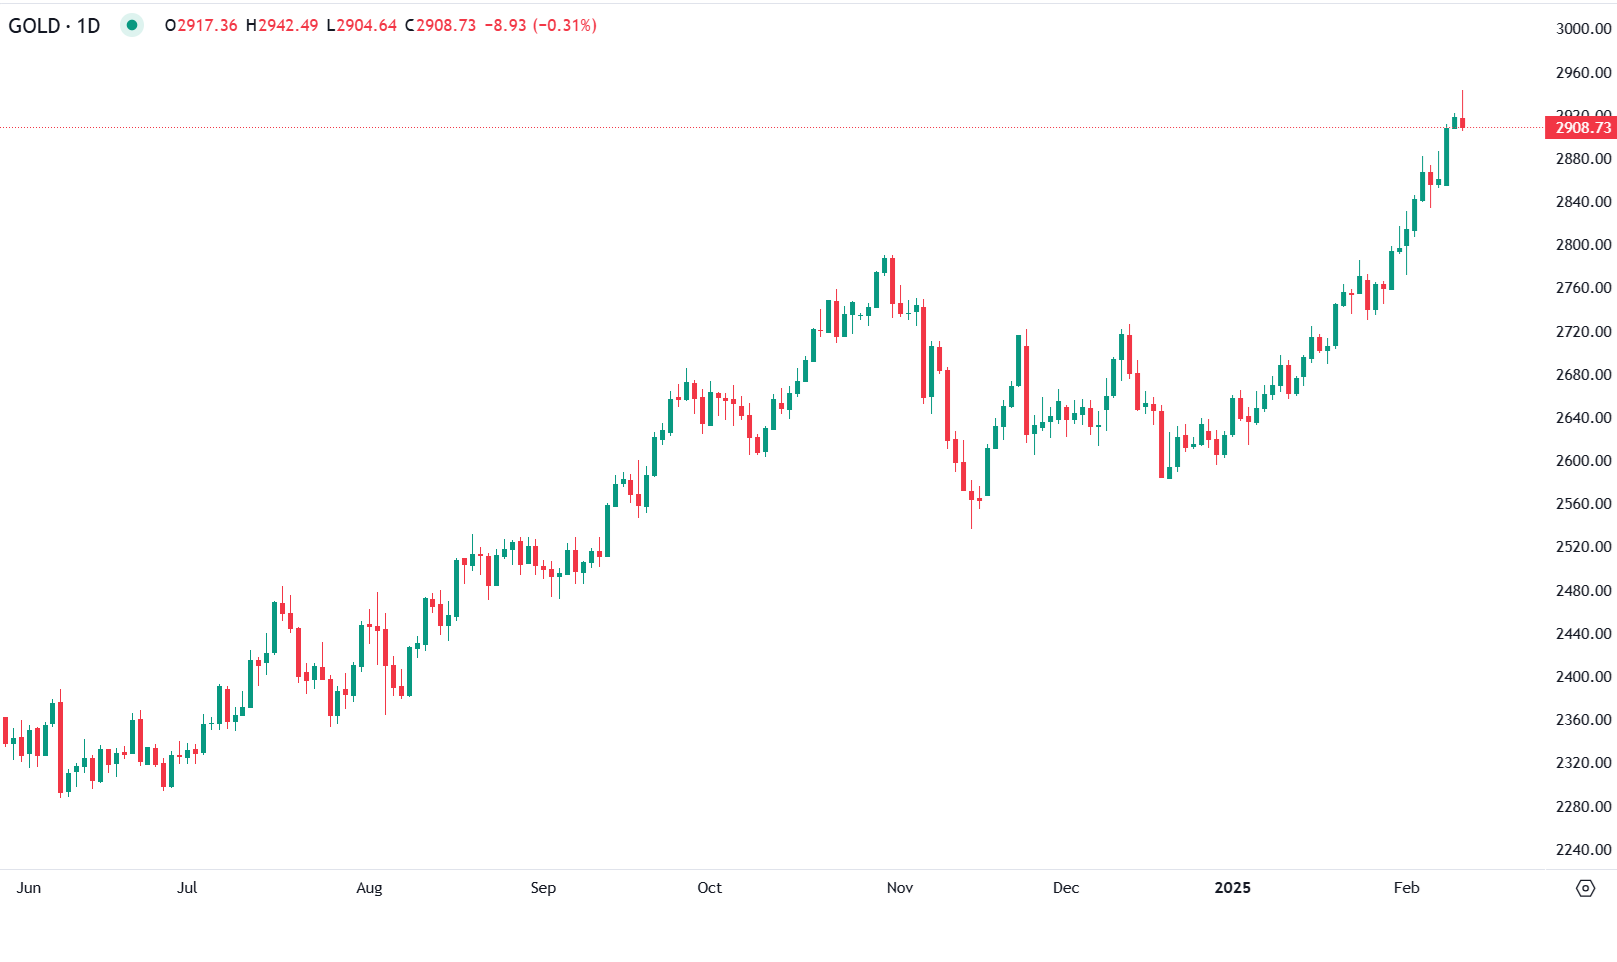This screenshot has height=962, width=1617.
Task: Click the −8.93 (−0.31%) change value
Action: 540,25
